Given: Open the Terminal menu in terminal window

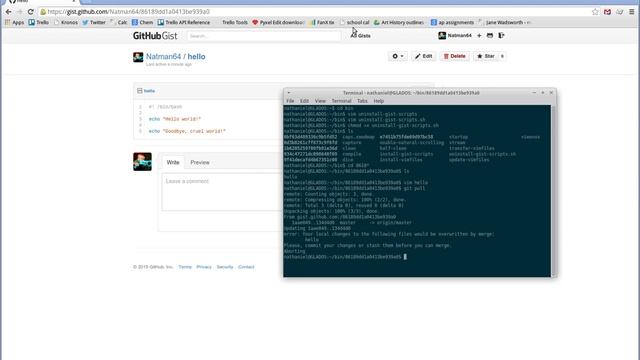Looking at the screenshot, I should (342, 101).
